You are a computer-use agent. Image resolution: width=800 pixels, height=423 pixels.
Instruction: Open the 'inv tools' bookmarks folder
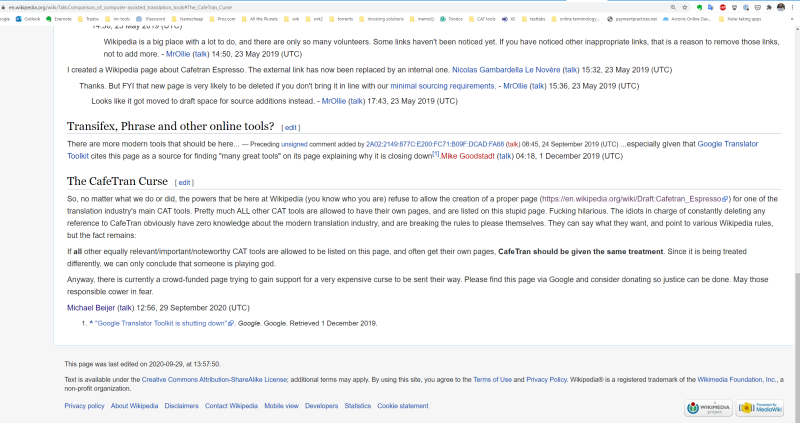click(117, 19)
